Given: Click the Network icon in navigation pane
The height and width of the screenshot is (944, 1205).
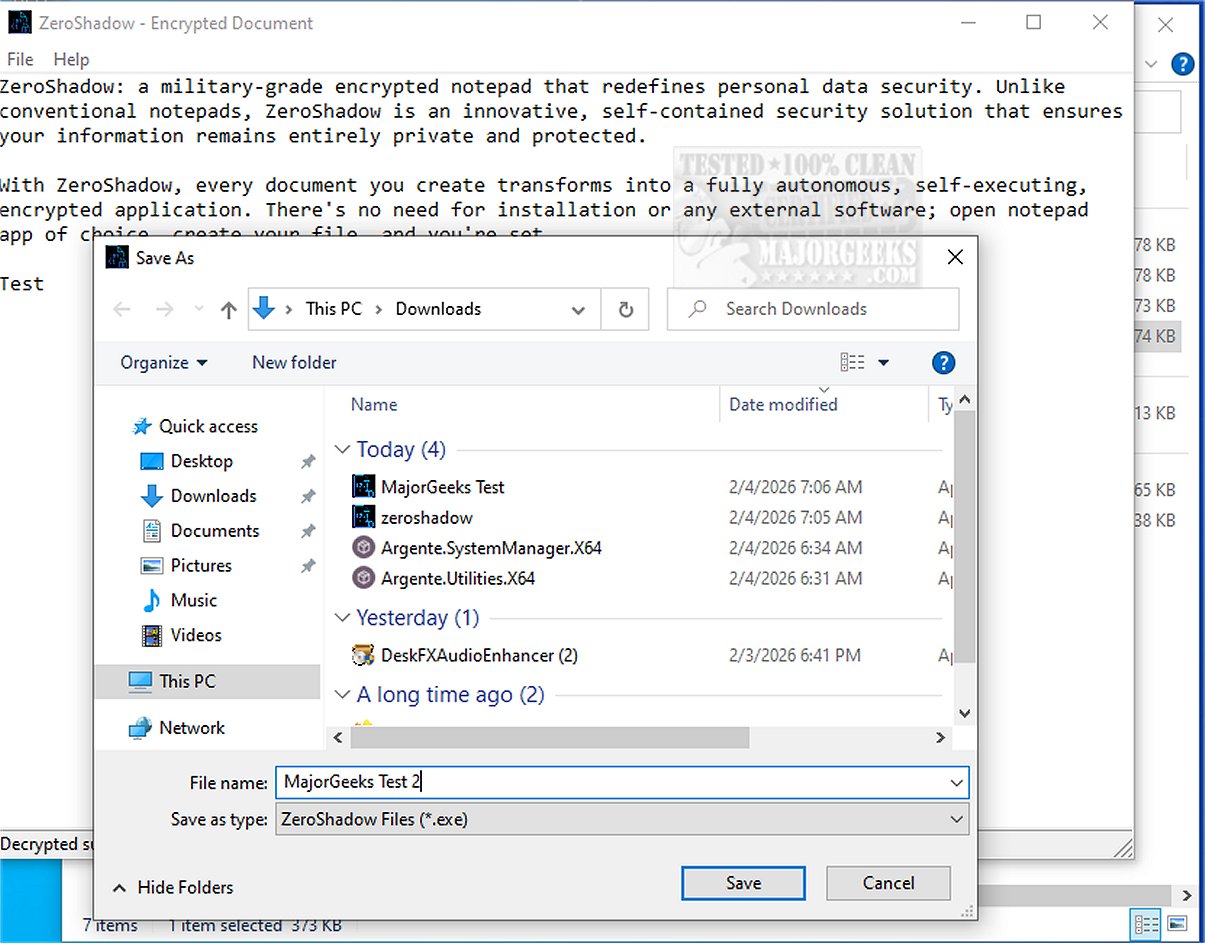Looking at the screenshot, I should (140, 728).
